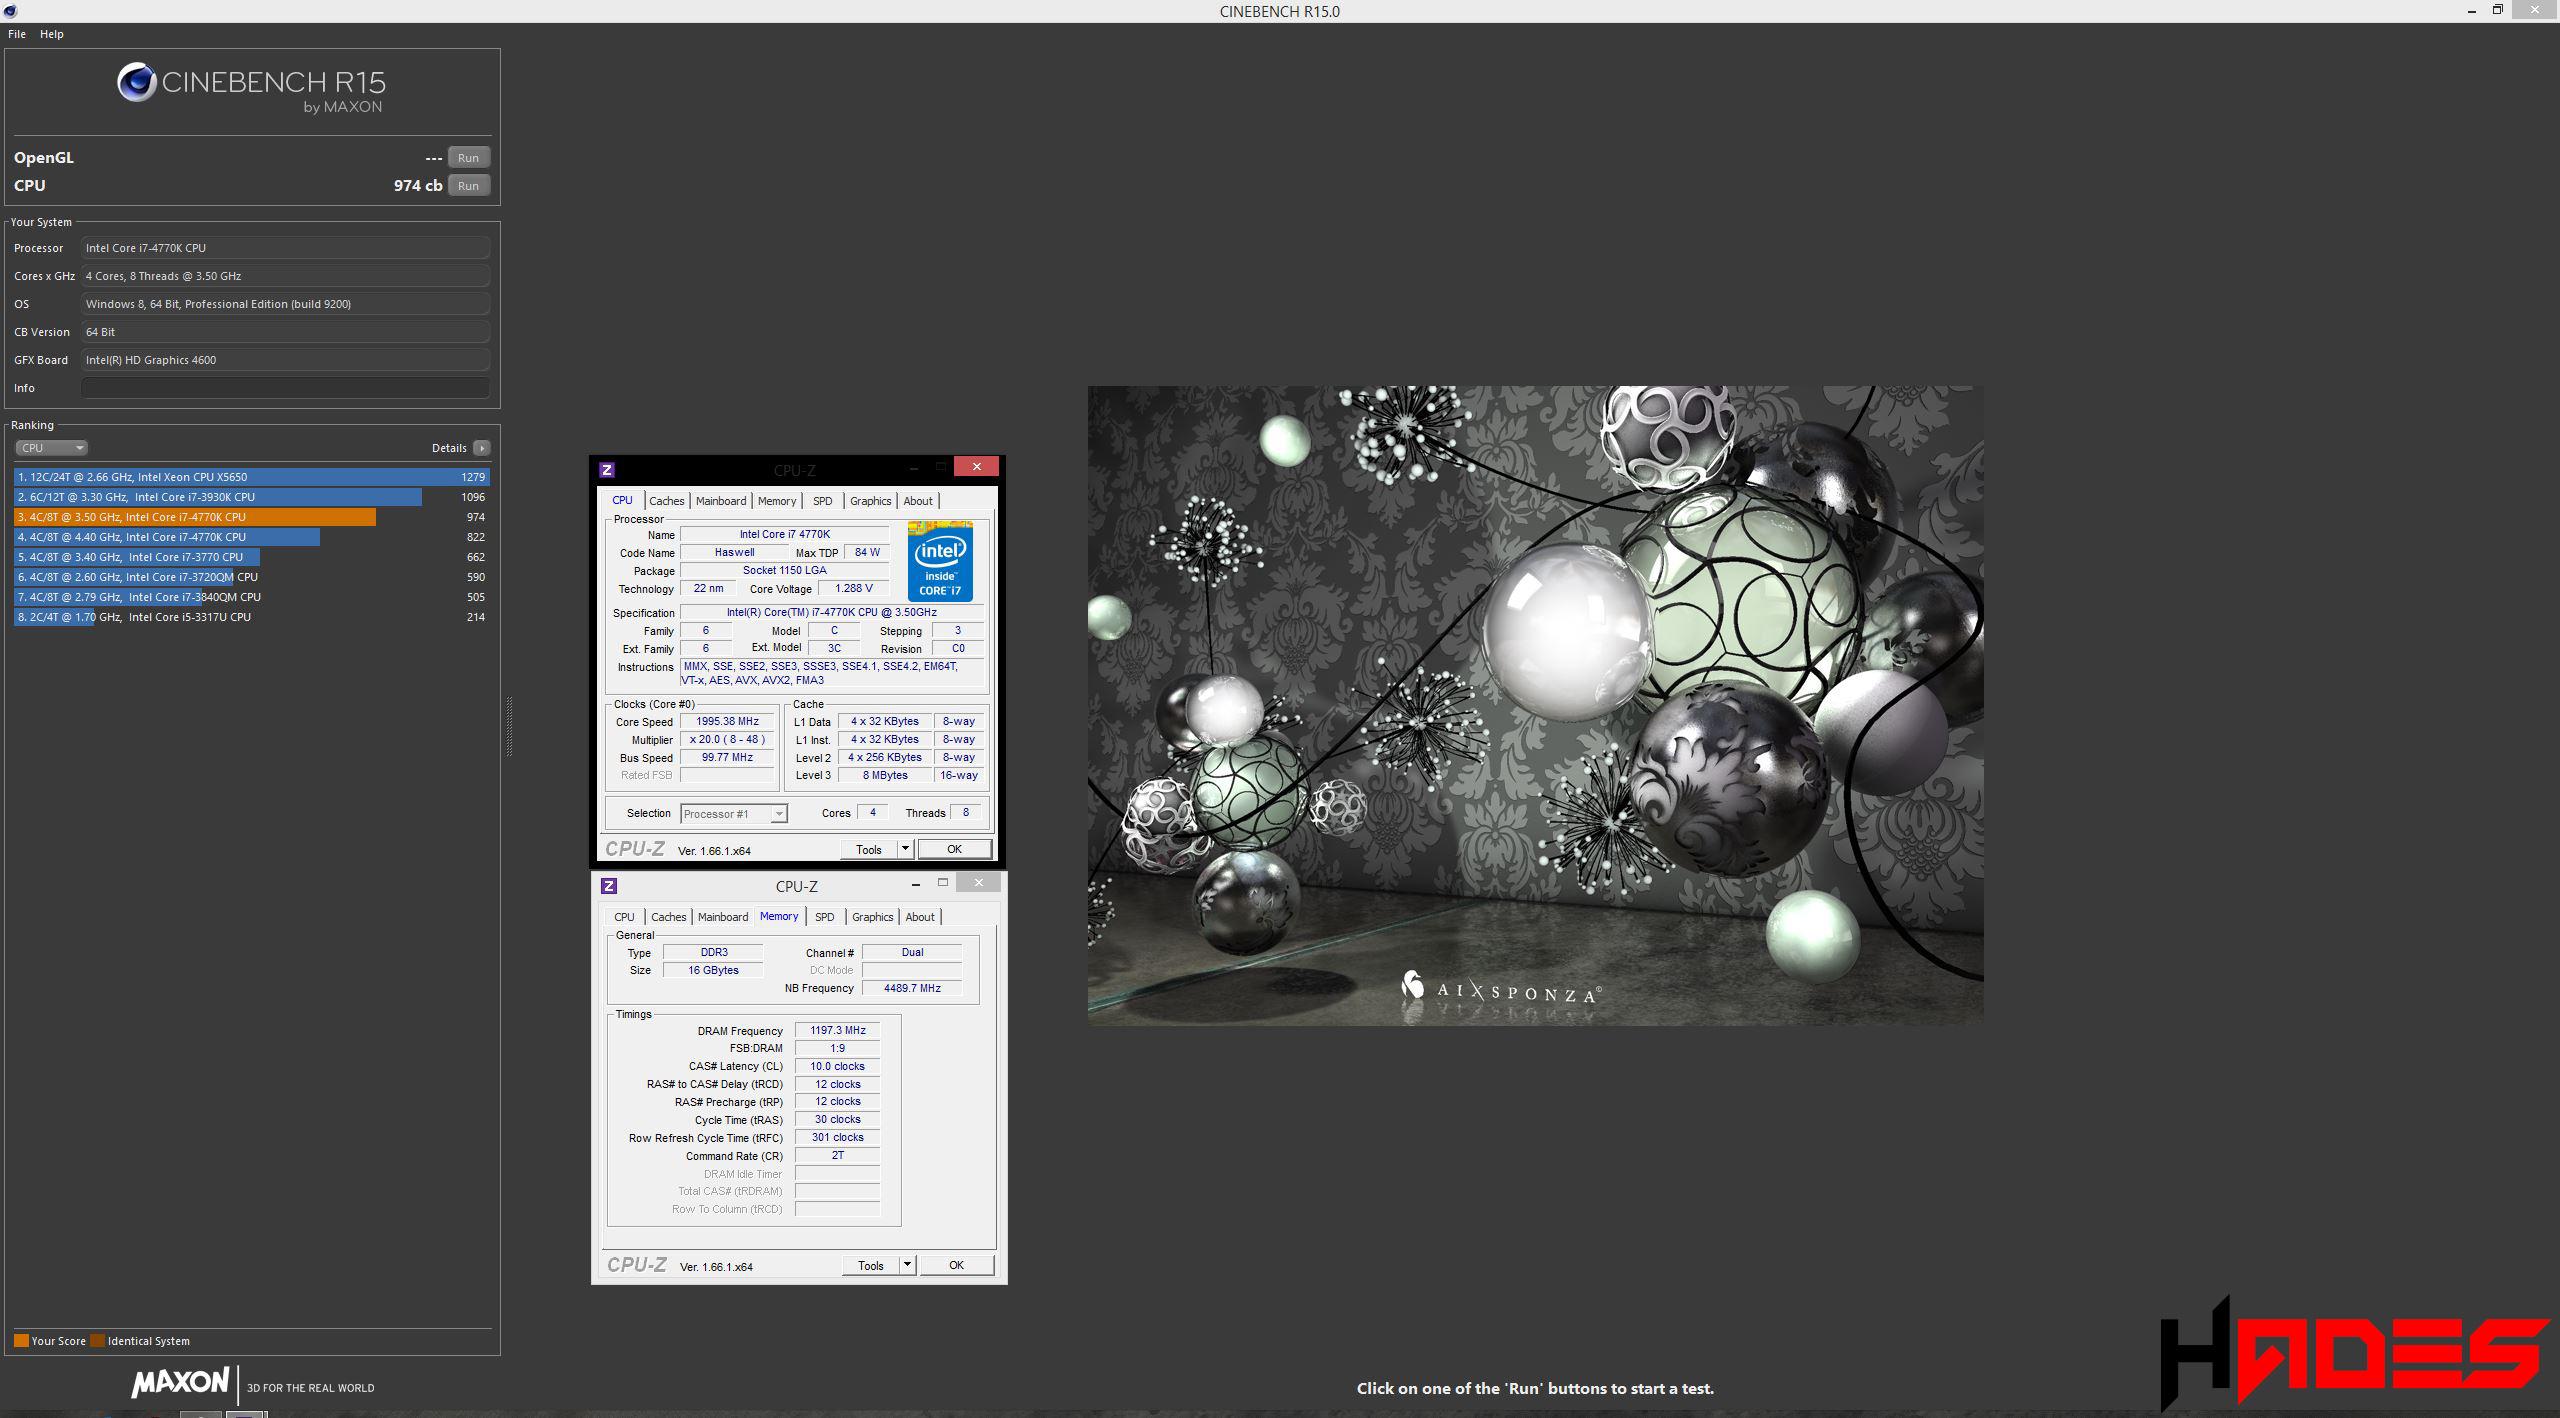The width and height of the screenshot is (2560, 1418).
Task: Click the Identical System brown legend swatch
Action: (x=97, y=1341)
